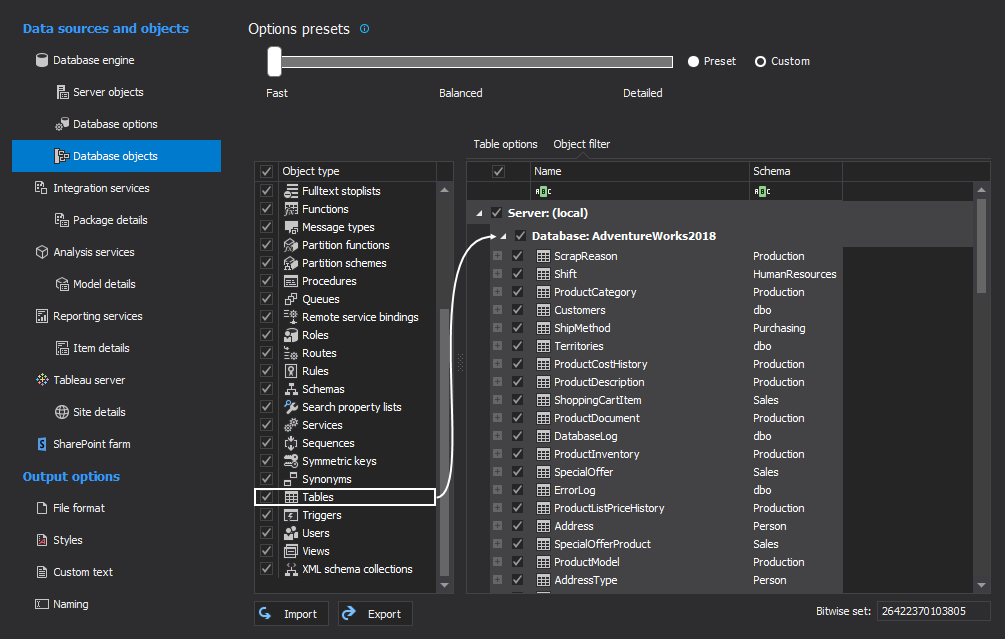Collapse the Server: (local) node
1005x639 pixels.
[x=479, y=213]
